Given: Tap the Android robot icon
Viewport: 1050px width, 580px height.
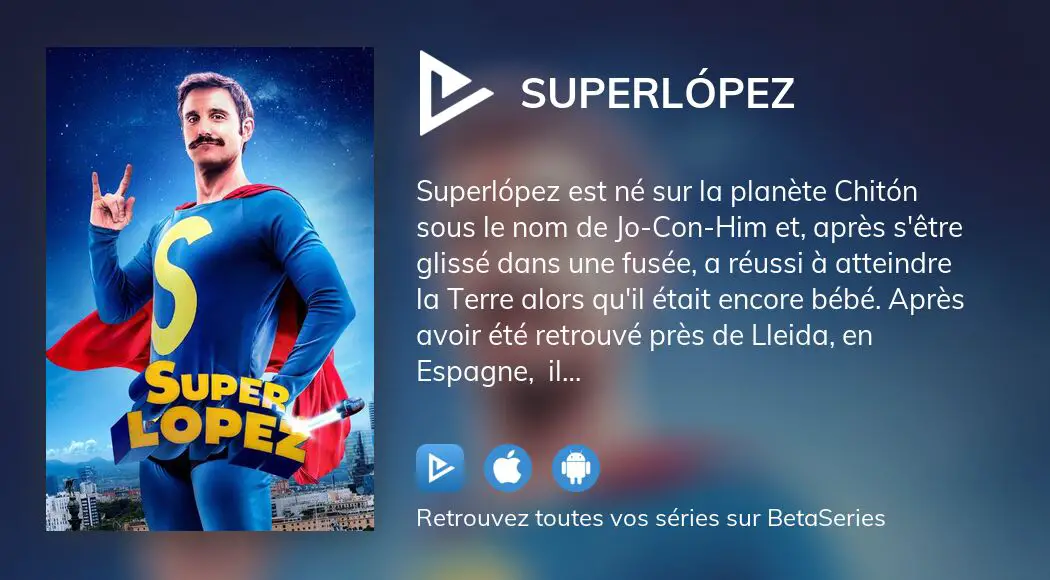Looking at the screenshot, I should pos(576,467).
